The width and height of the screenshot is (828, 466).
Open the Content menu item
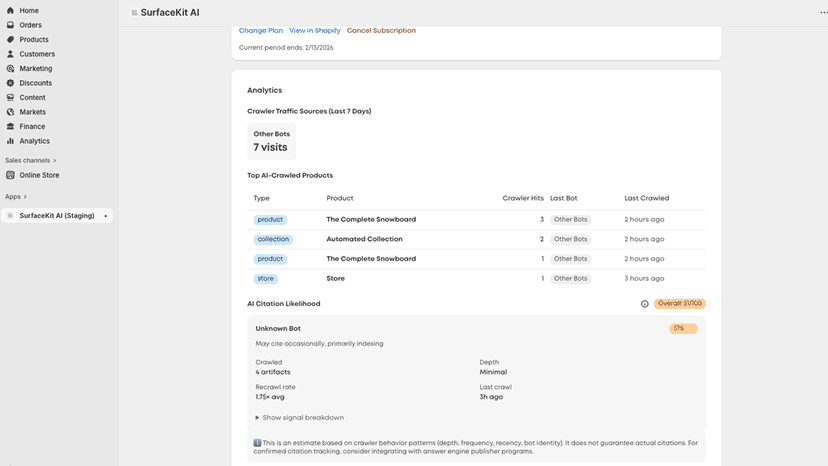(32, 98)
